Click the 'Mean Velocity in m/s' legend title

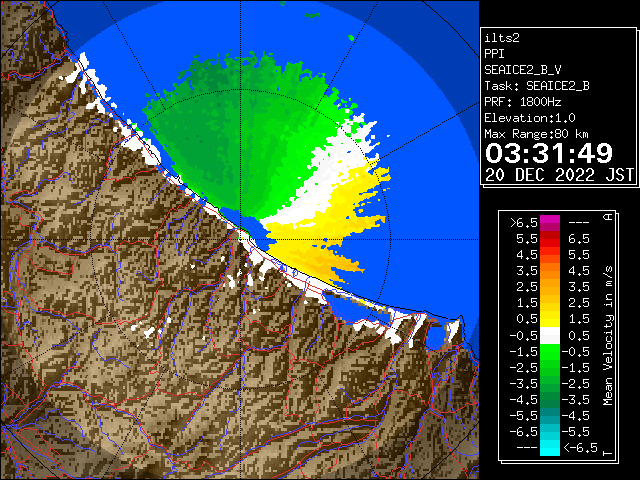608,336
